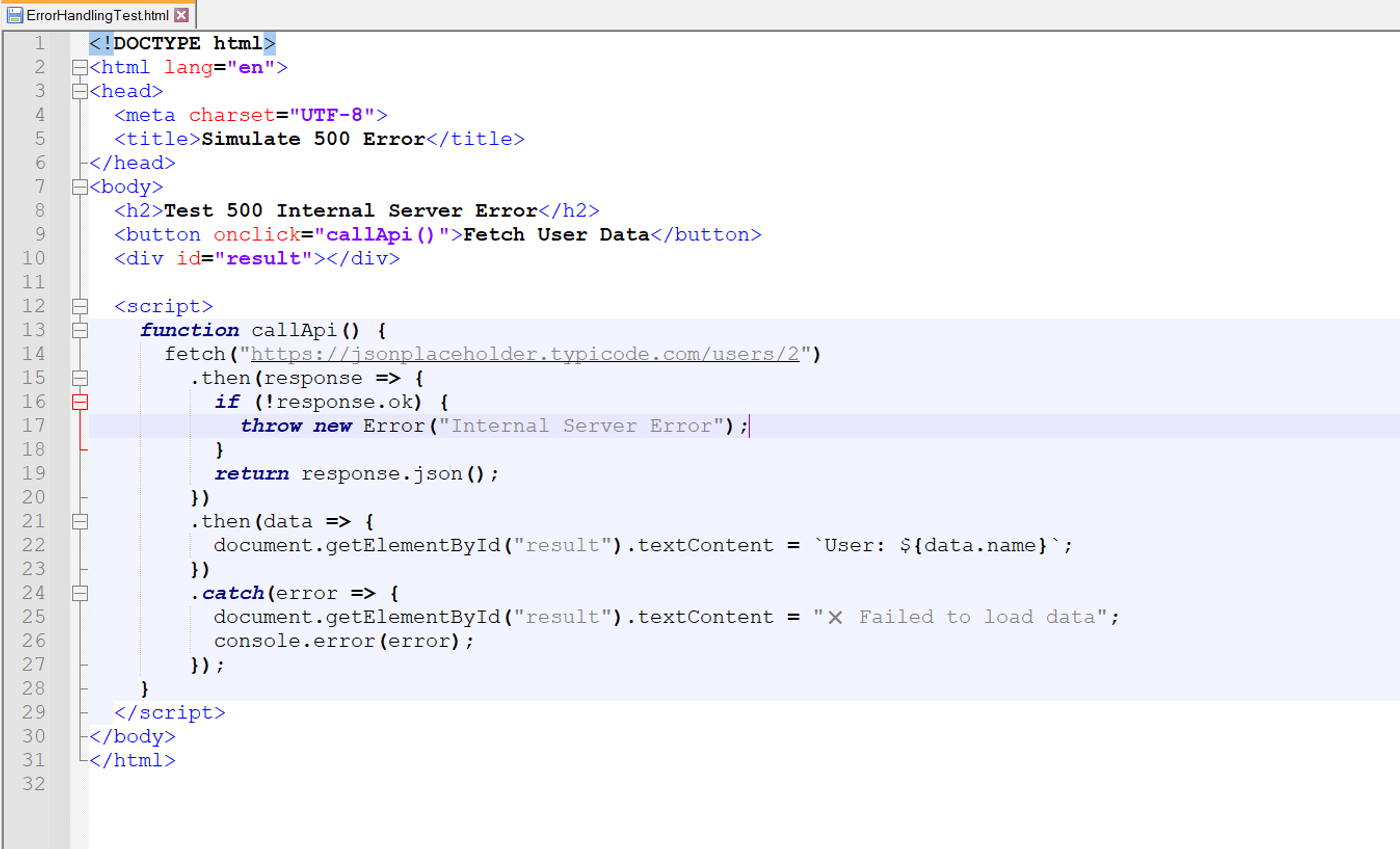The height and width of the screenshot is (849, 1400).
Task: Click line number 28 in the gutter
Action: (33, 689)
